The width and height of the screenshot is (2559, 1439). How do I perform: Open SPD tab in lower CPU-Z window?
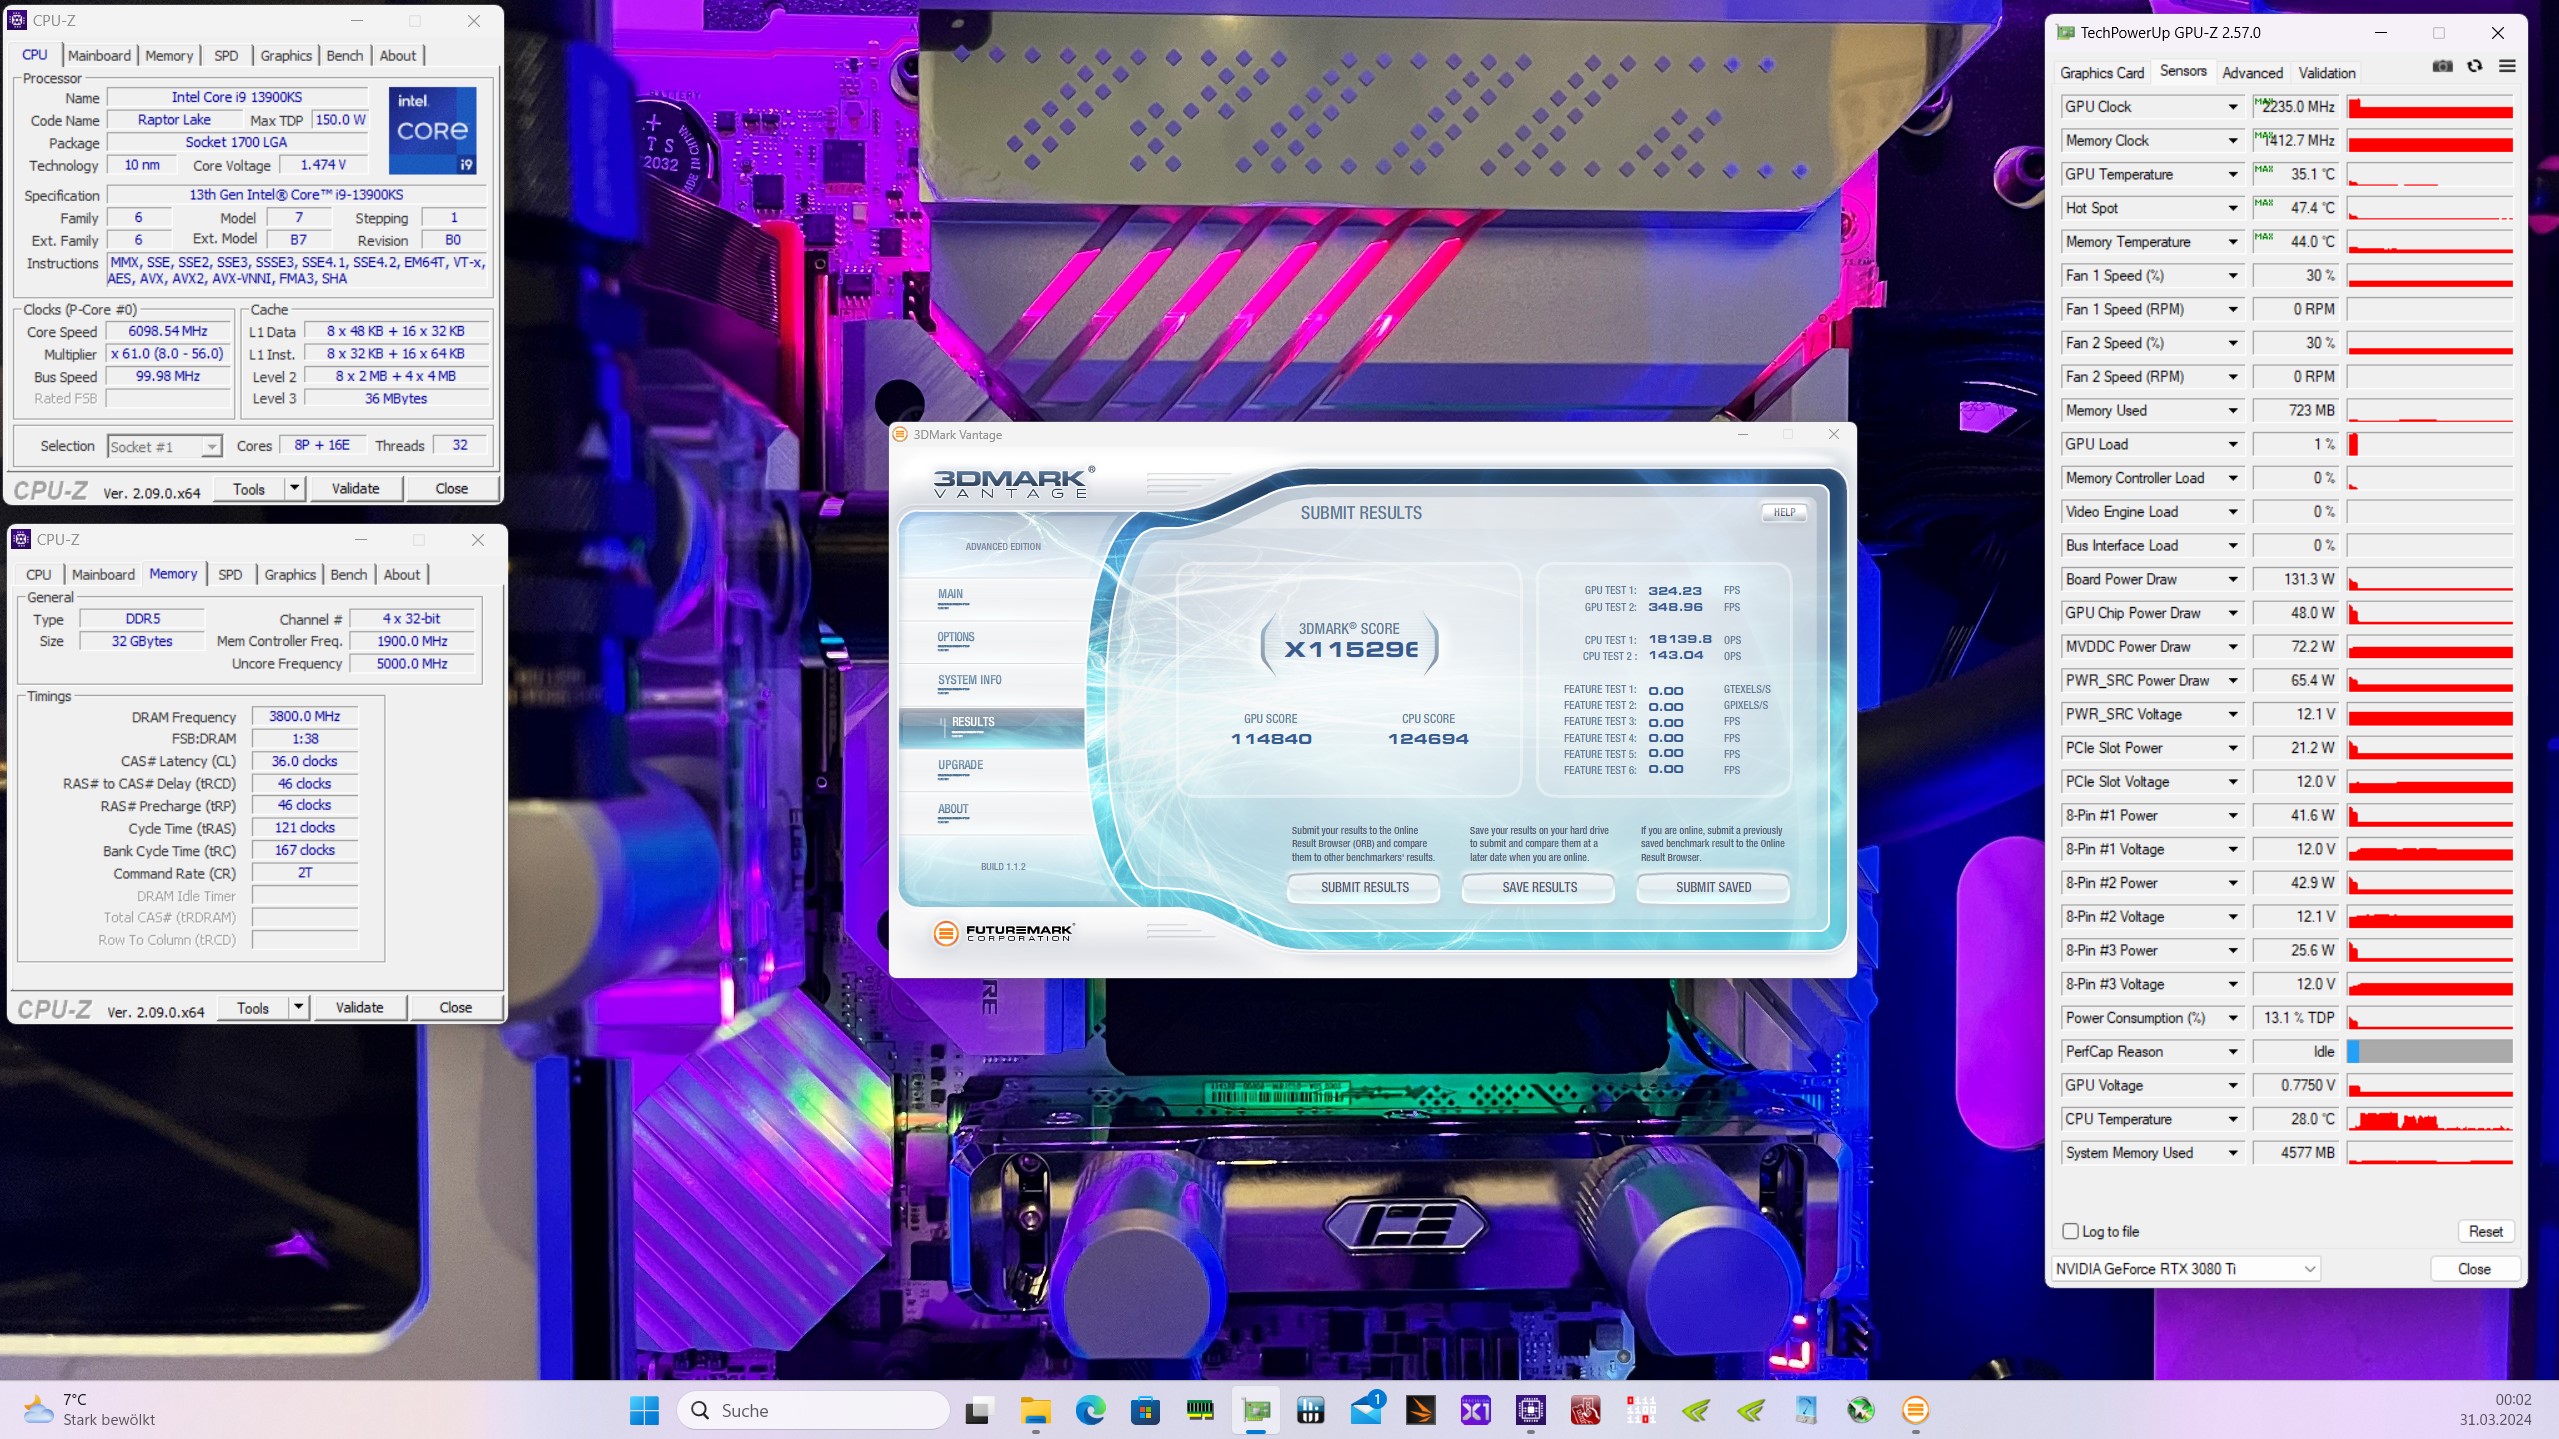click(x=230, y=575)
